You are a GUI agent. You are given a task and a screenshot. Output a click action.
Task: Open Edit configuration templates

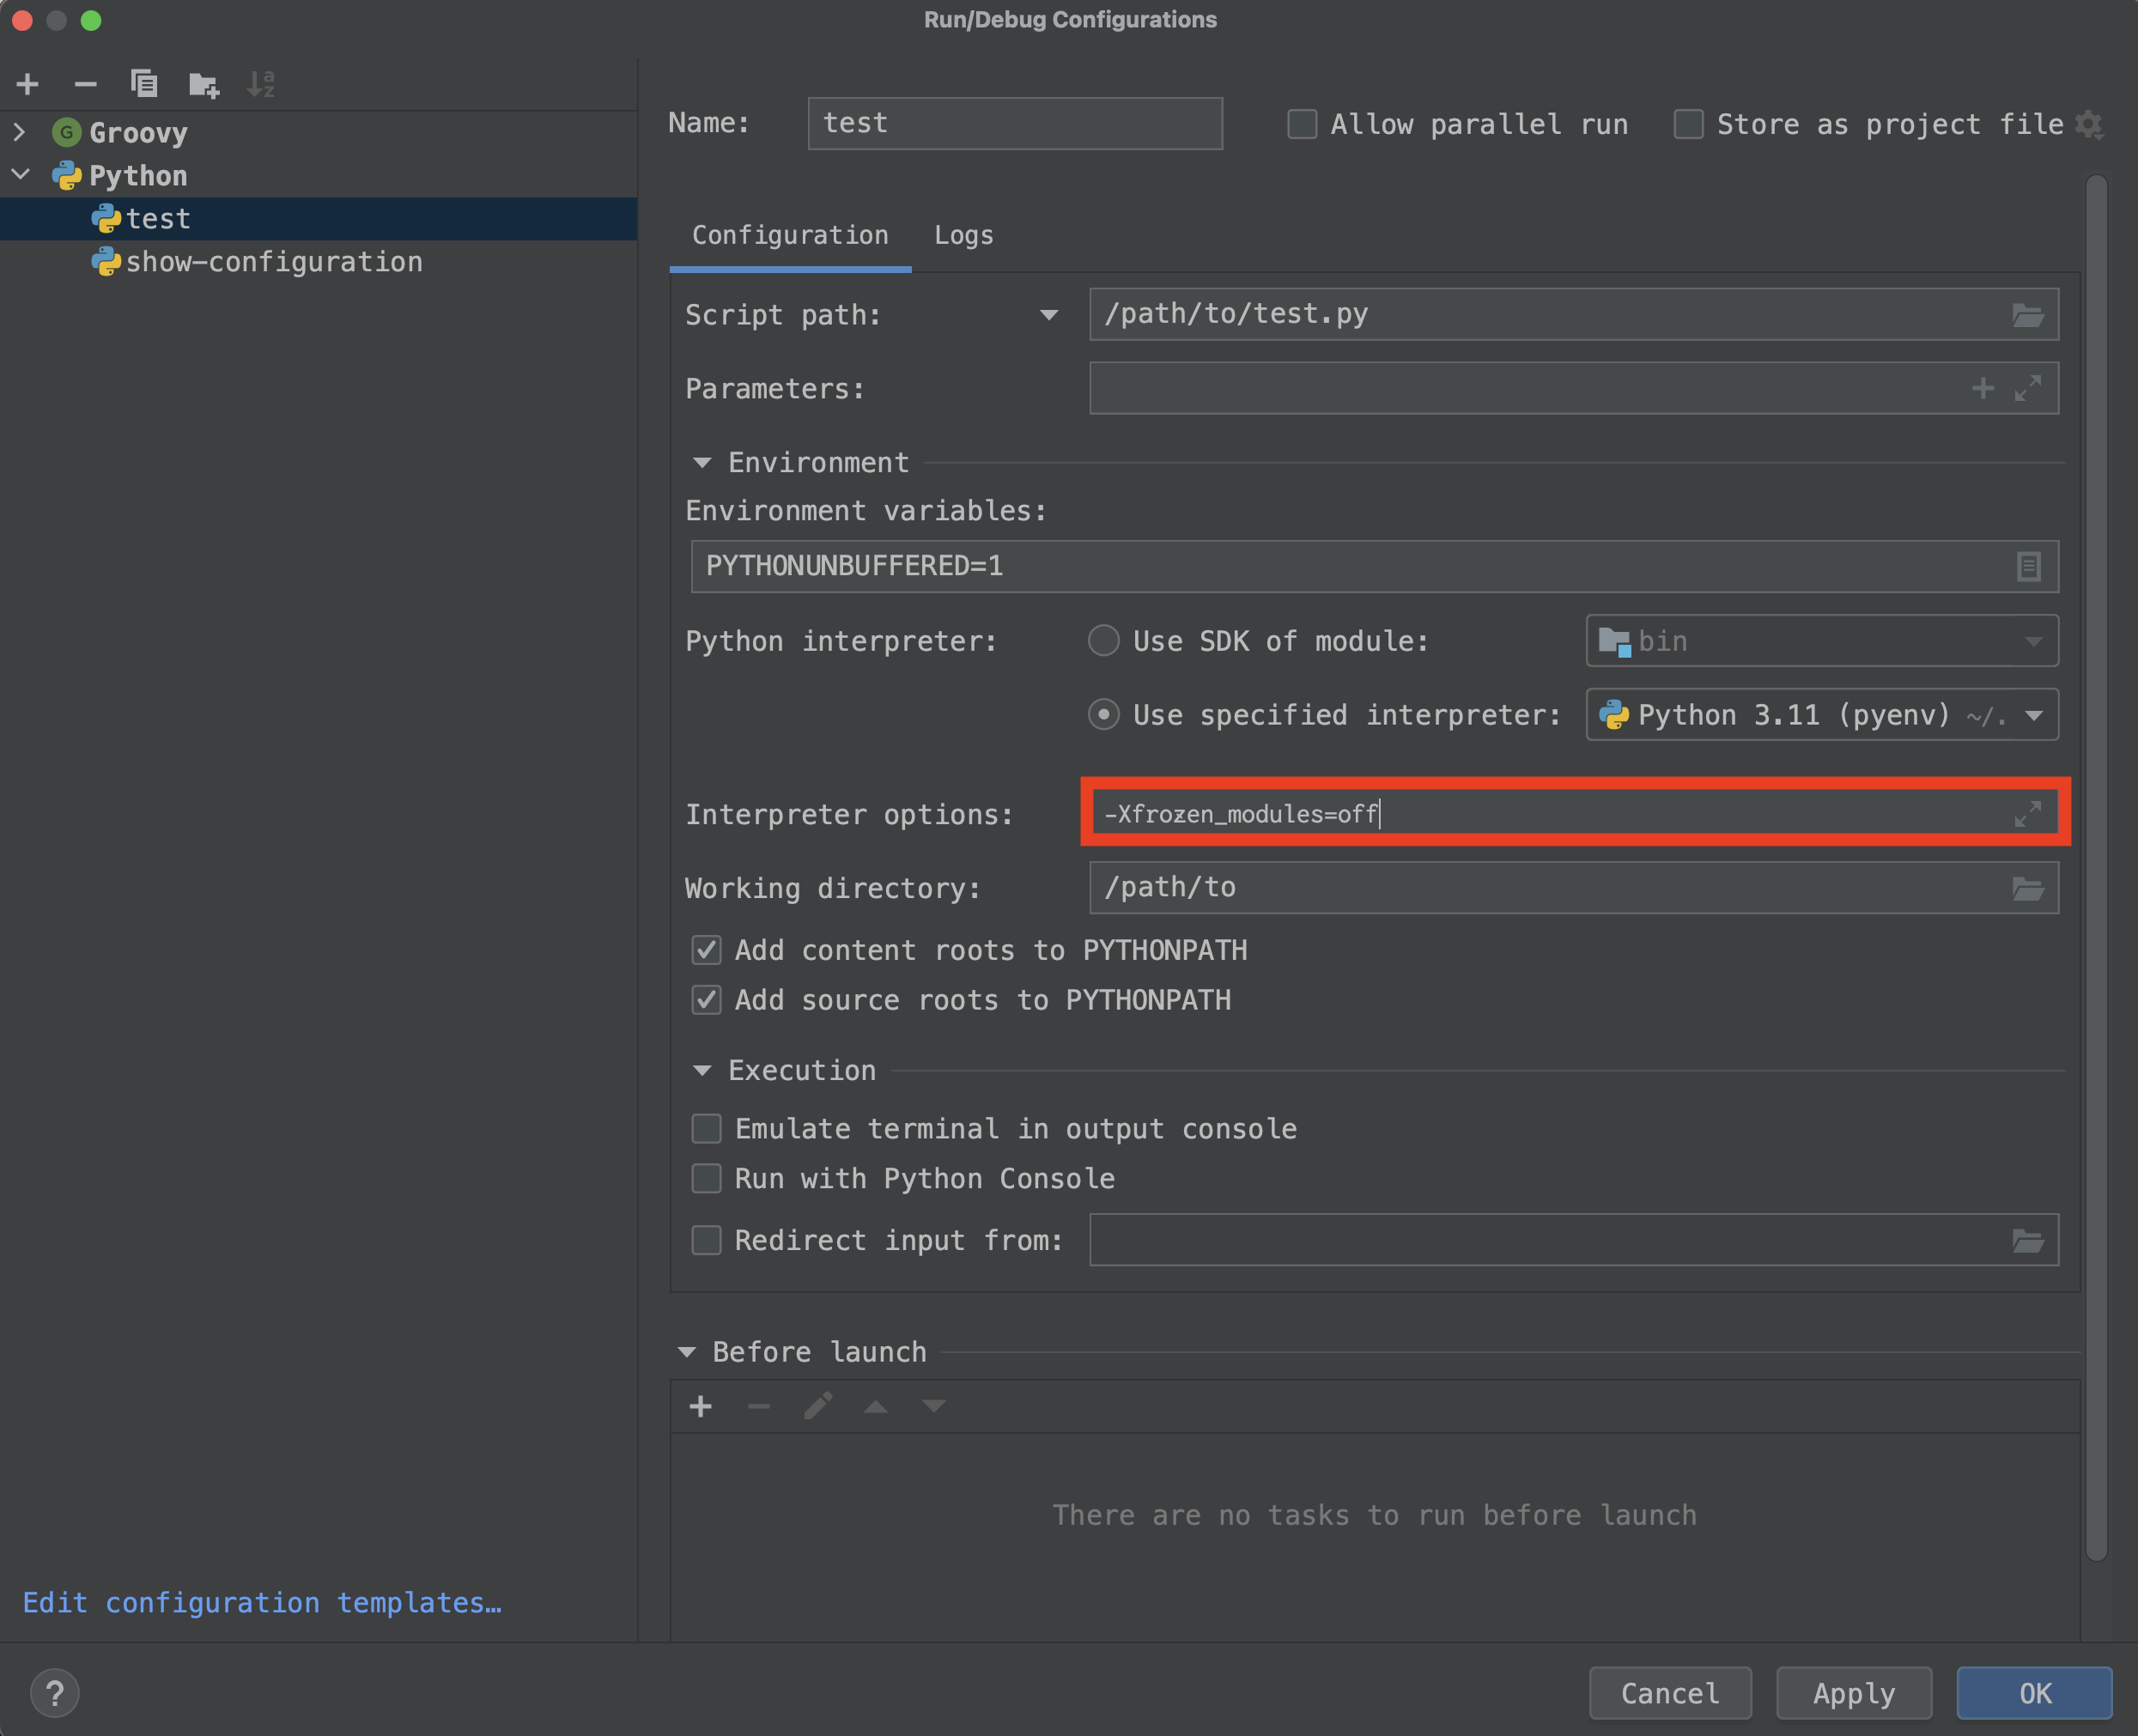(262, 1602)
